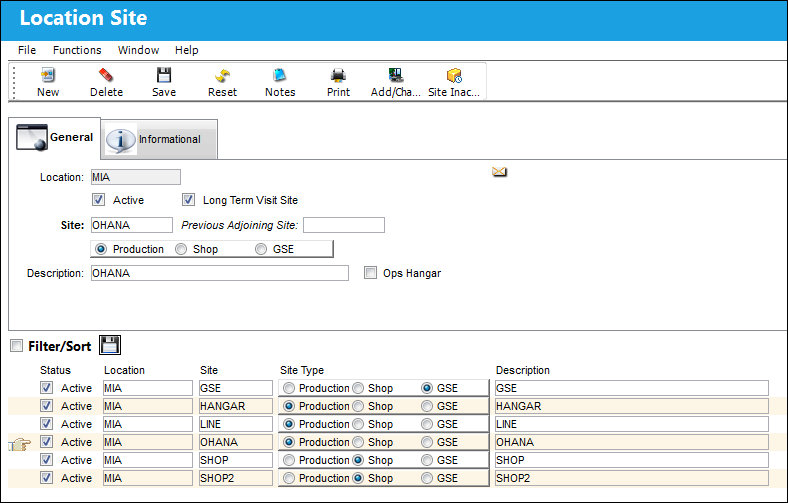The image size is (788, 503).
Task: Select Production radio in the GSE row
Action: 289,388
